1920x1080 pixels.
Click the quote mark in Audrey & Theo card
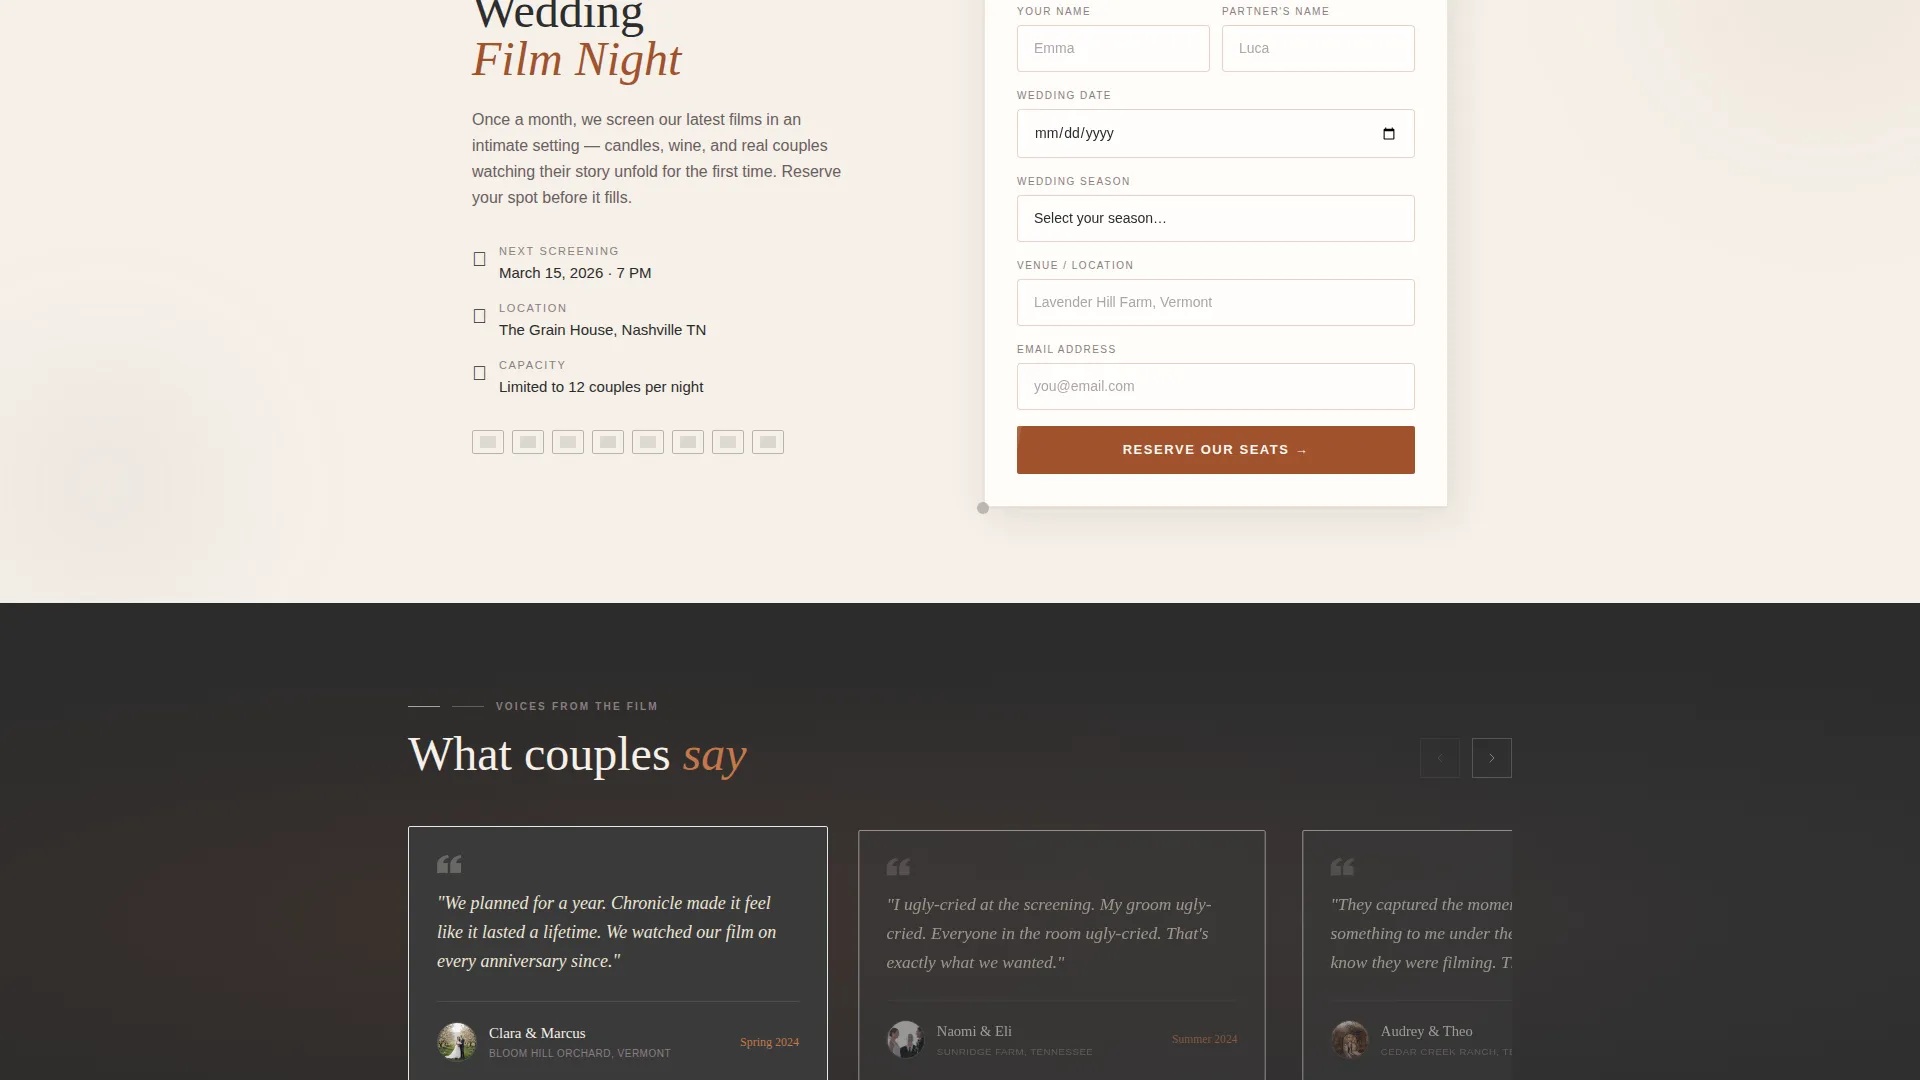pyautogui.click(x=1342, y=866)
